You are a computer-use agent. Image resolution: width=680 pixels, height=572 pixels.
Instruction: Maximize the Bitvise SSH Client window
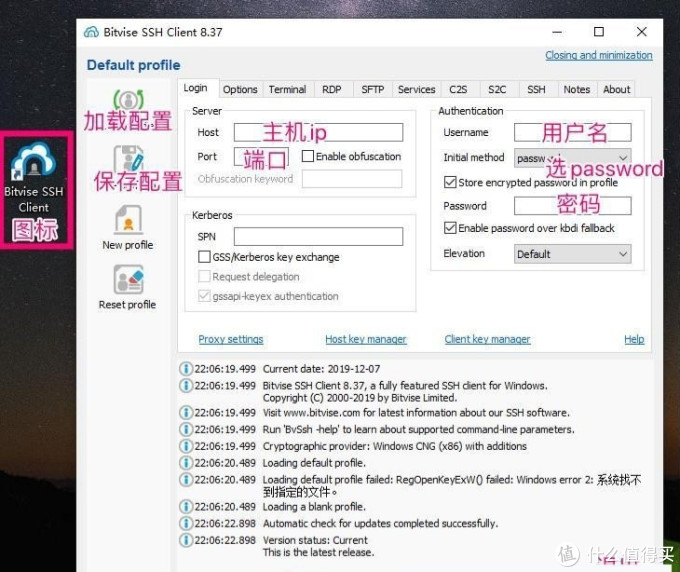pos(599,32)
